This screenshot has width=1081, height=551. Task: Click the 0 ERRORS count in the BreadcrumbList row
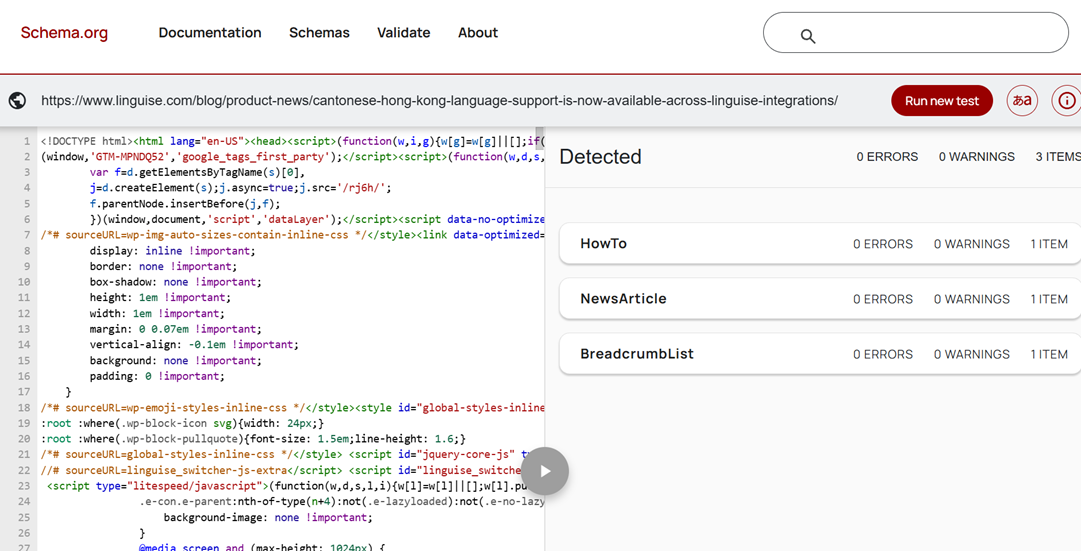(882, 354)
